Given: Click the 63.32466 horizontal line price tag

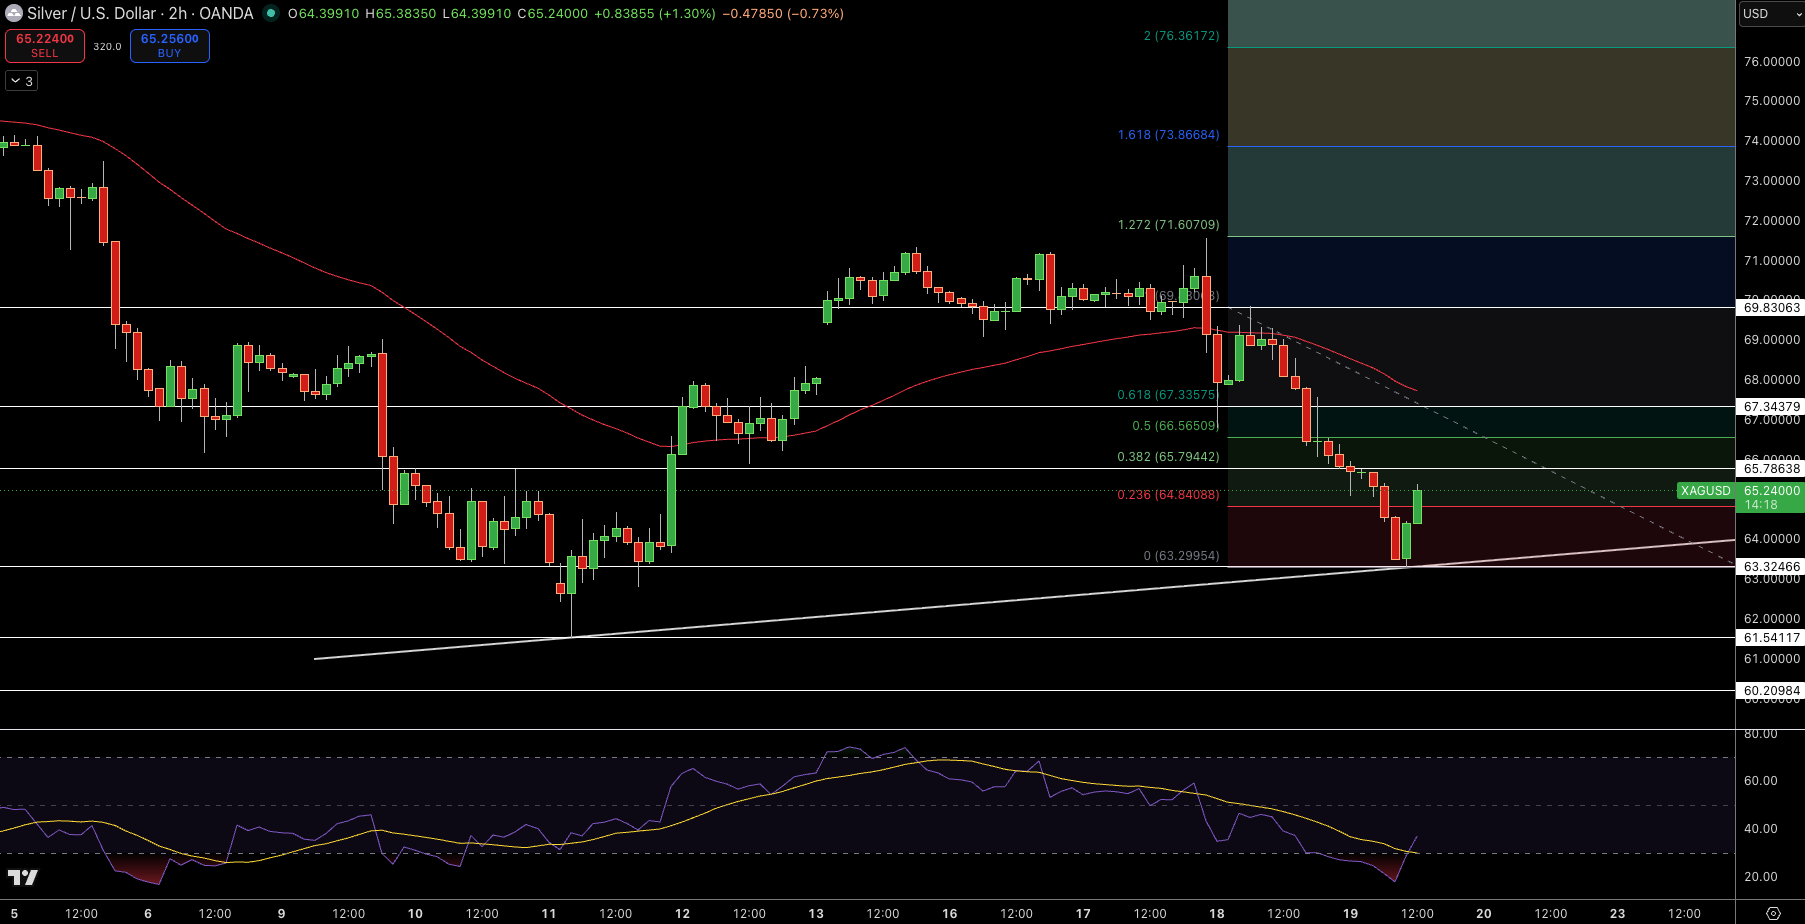Looking at the screenshot, I should coord(1771,566).
